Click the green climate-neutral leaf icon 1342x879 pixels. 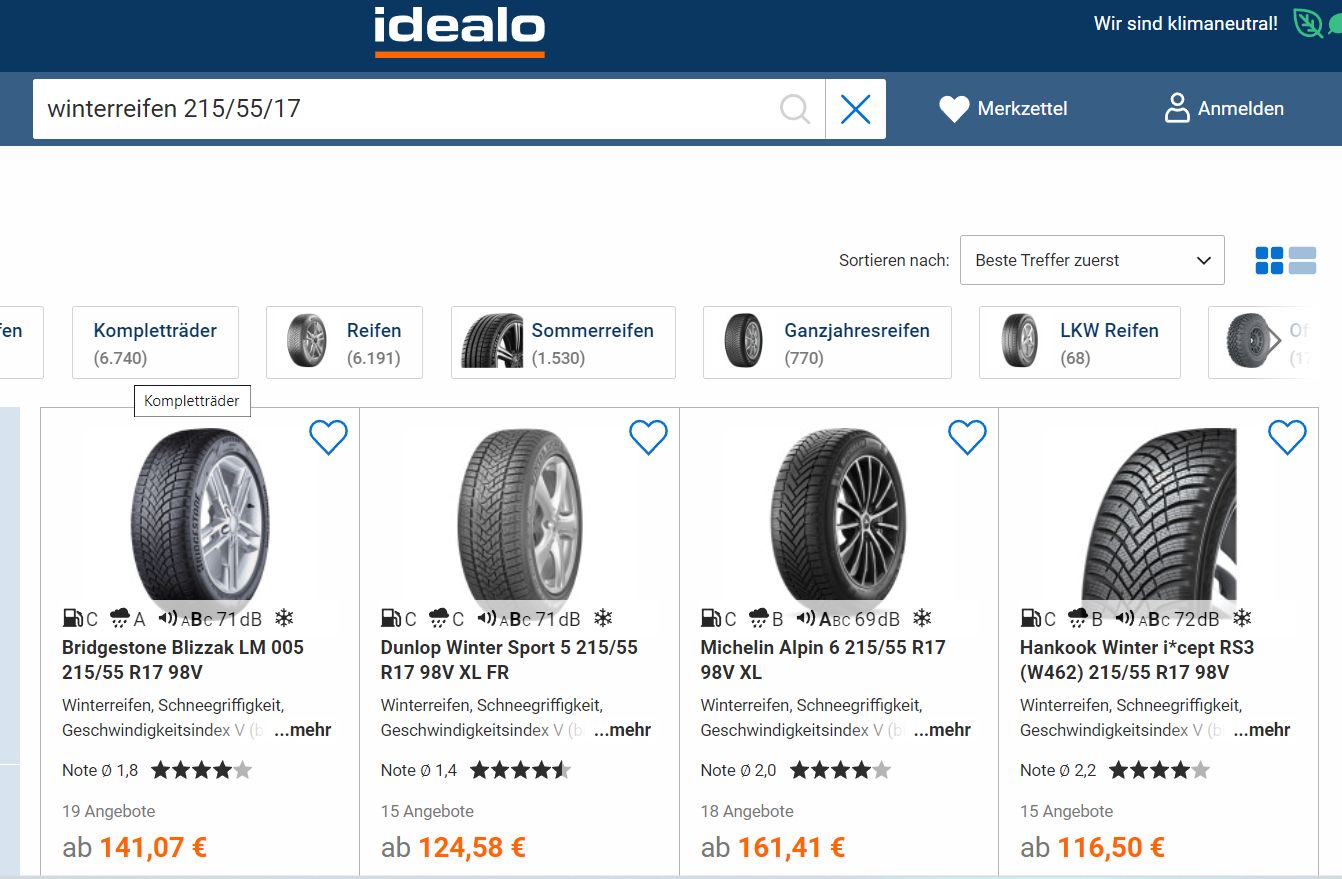(x=1307, y=23)
